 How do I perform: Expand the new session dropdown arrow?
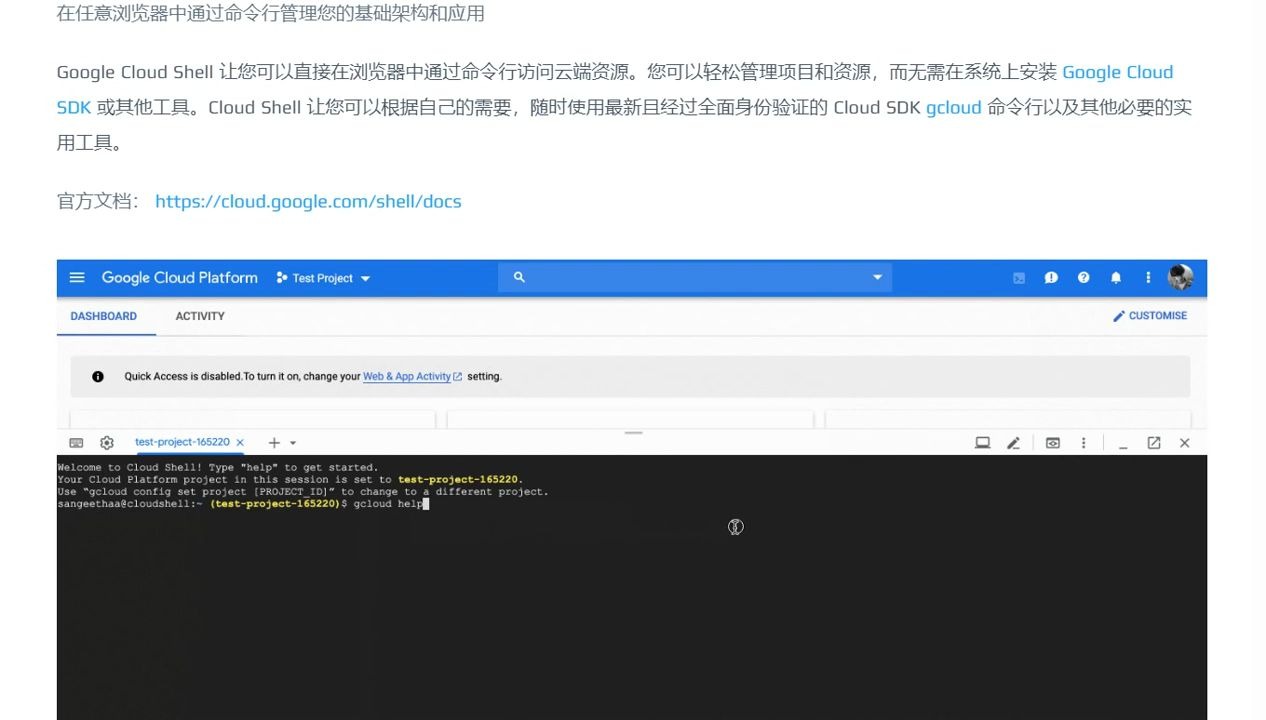click(293, 443)
